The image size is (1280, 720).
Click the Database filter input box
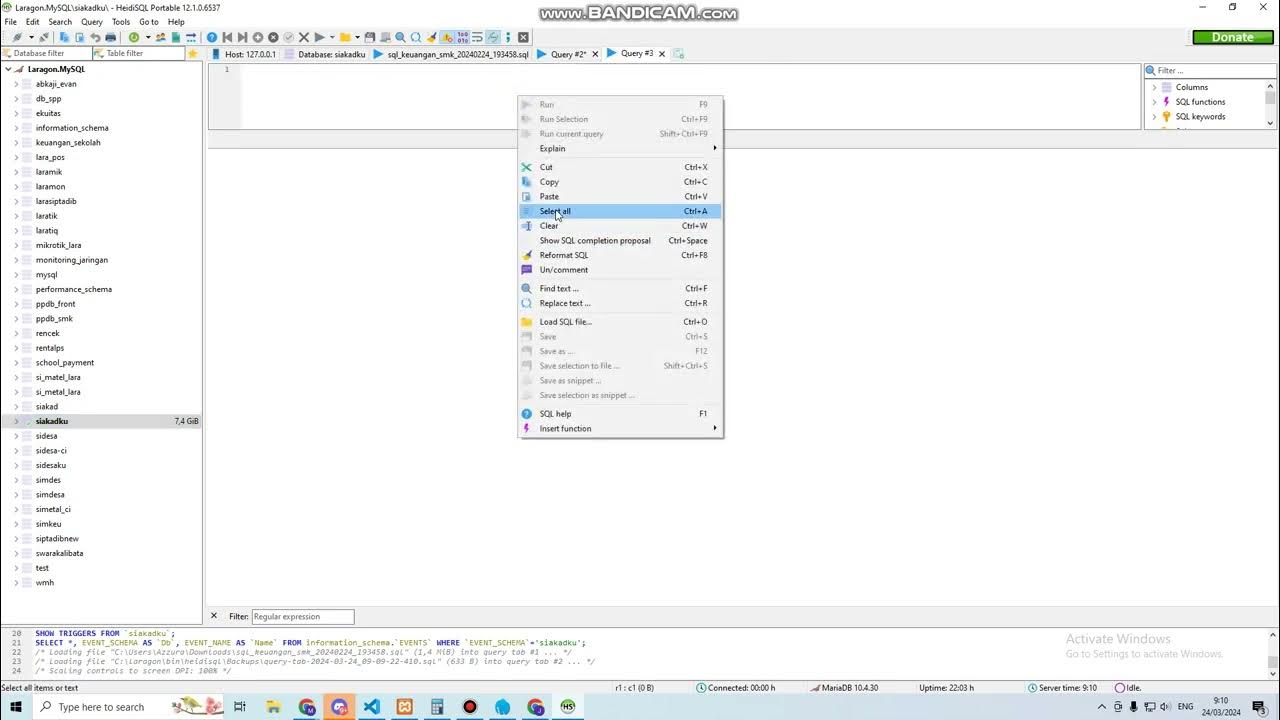45,53
